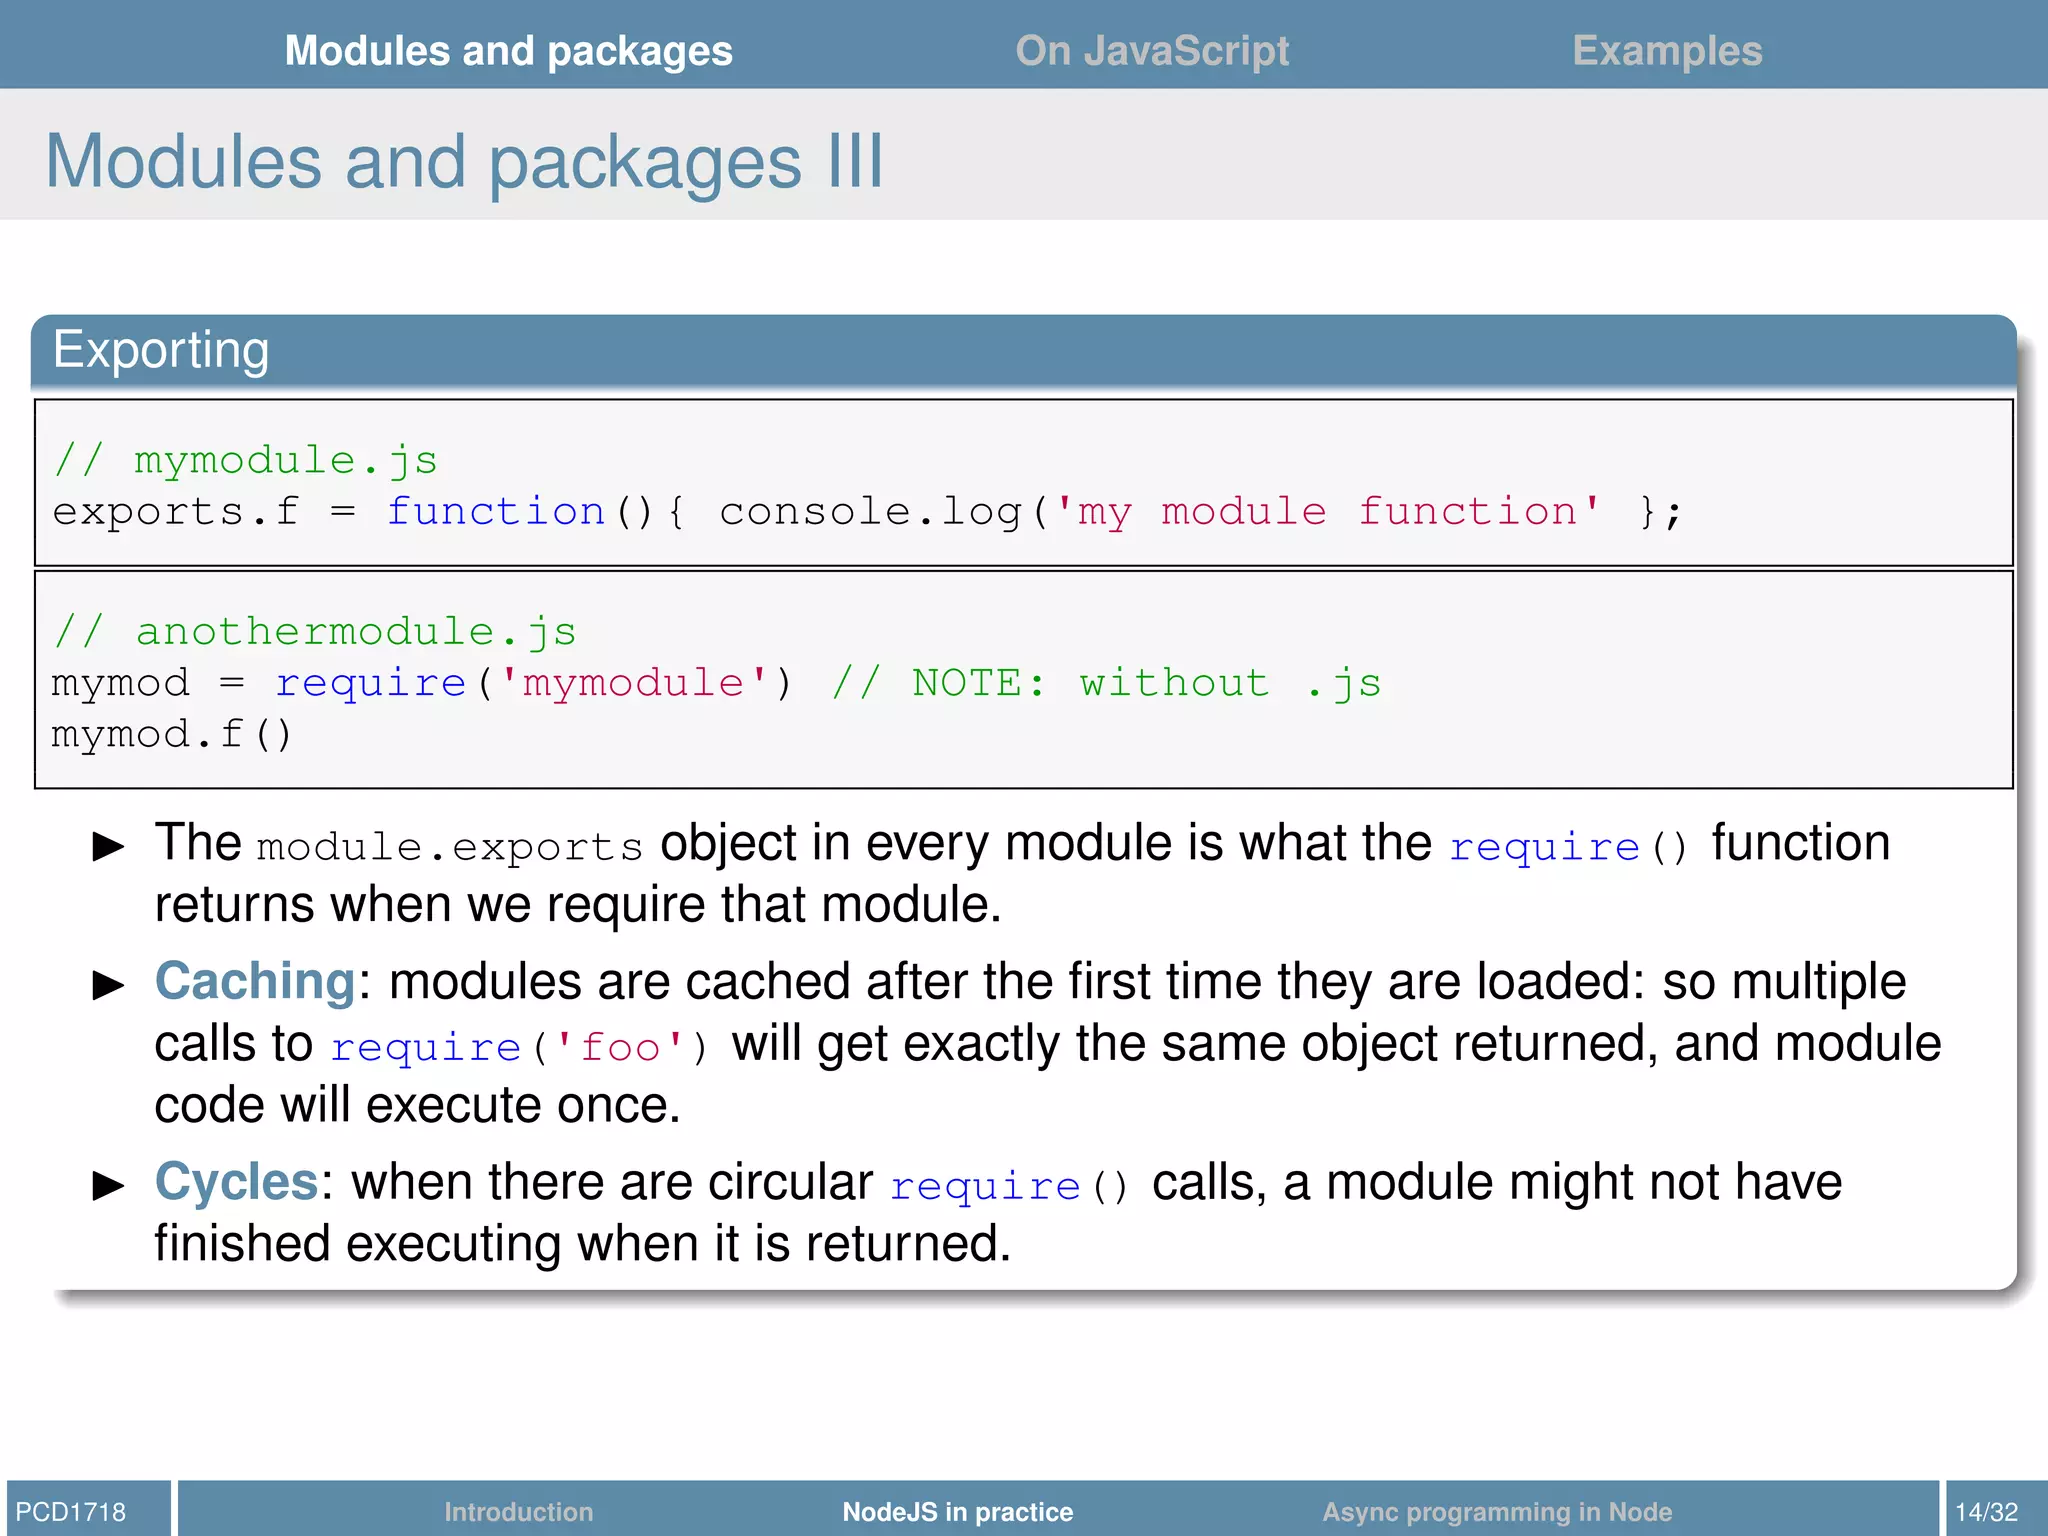
Task: Click the slide title 'Modules and packages III'
Action: 465,161
